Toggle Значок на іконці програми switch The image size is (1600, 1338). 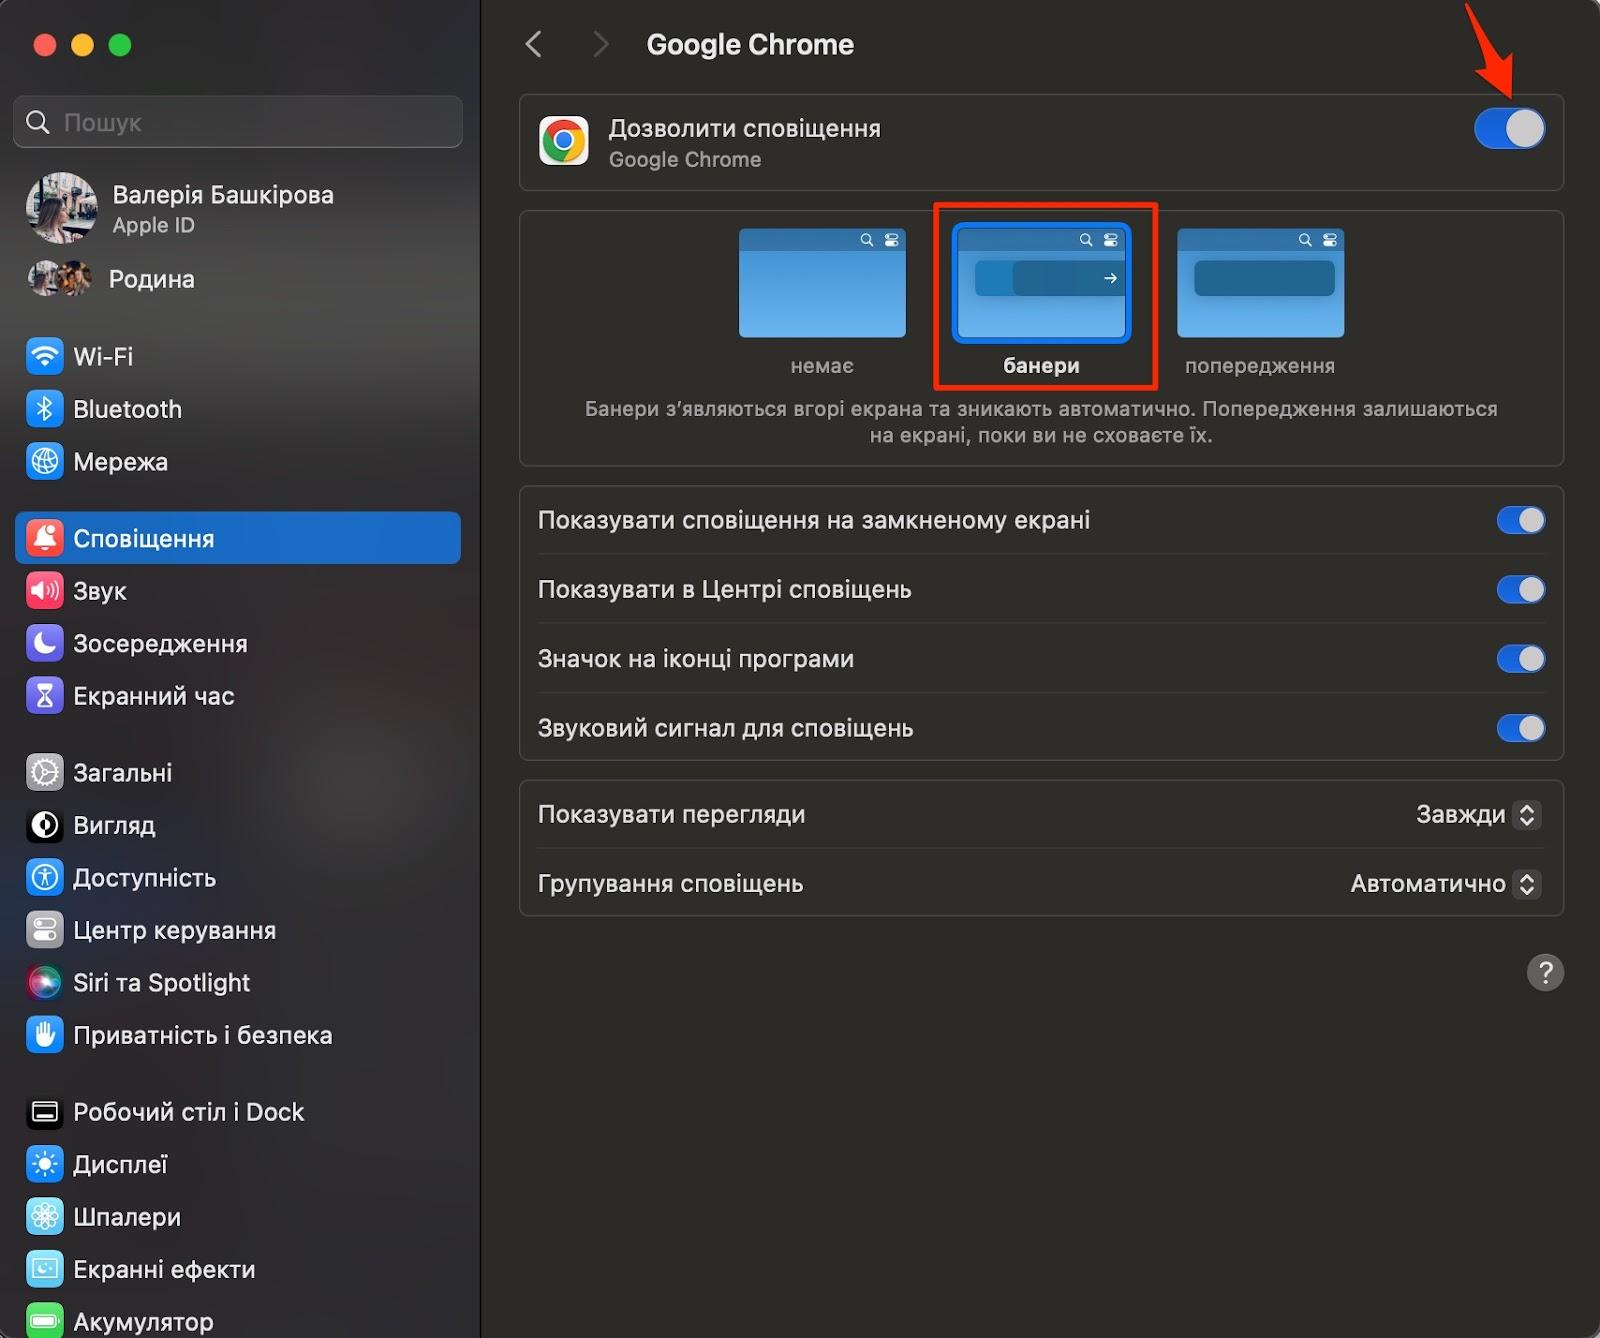pyautogui.click(x=1521, y=659)
